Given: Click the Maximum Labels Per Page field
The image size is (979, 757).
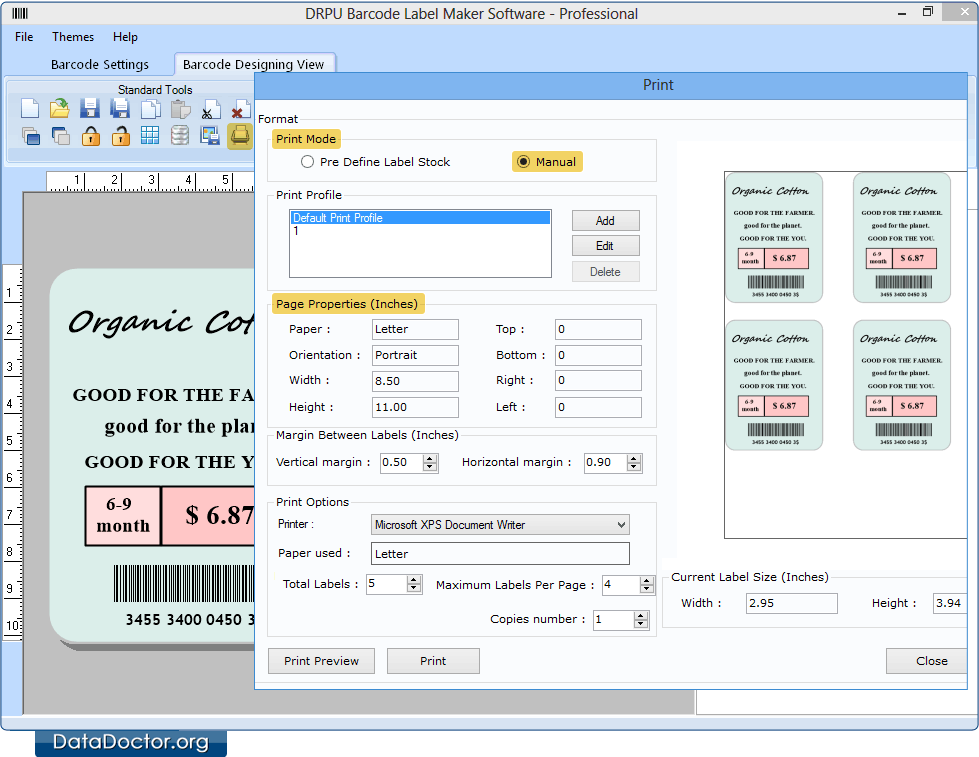Looking at the screenshot, I should click(x=621, y=585).
